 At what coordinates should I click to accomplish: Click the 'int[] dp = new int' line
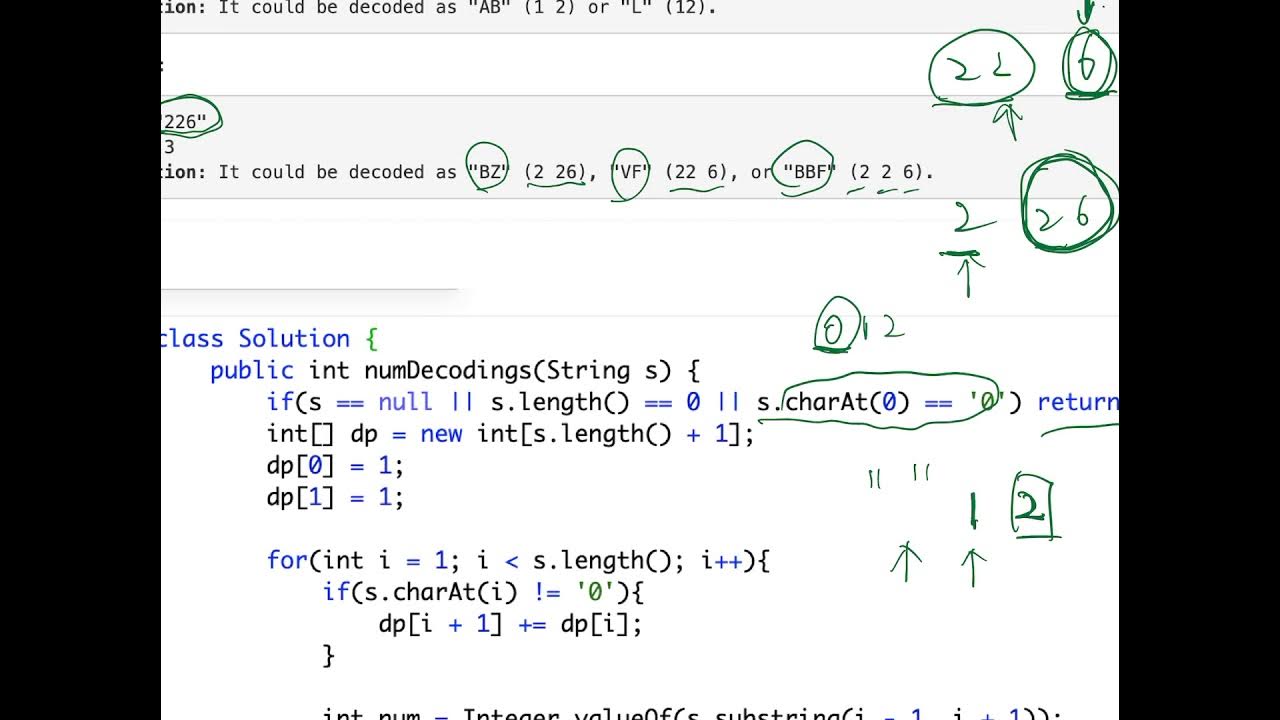tap(510, 434)
